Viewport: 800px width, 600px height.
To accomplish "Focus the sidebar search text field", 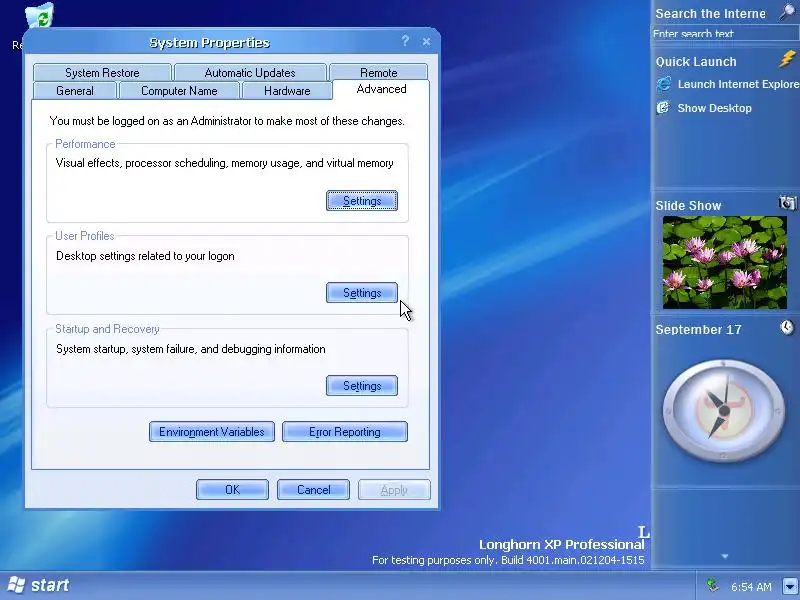I will (724, 34).
